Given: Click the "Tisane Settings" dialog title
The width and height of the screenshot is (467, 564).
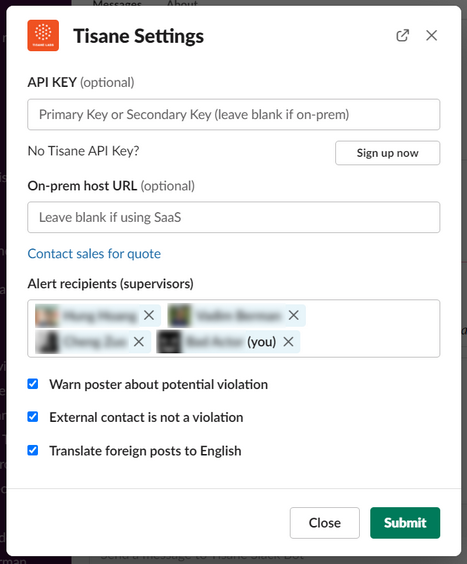Looking at the screenshot, I should point(139,36).
